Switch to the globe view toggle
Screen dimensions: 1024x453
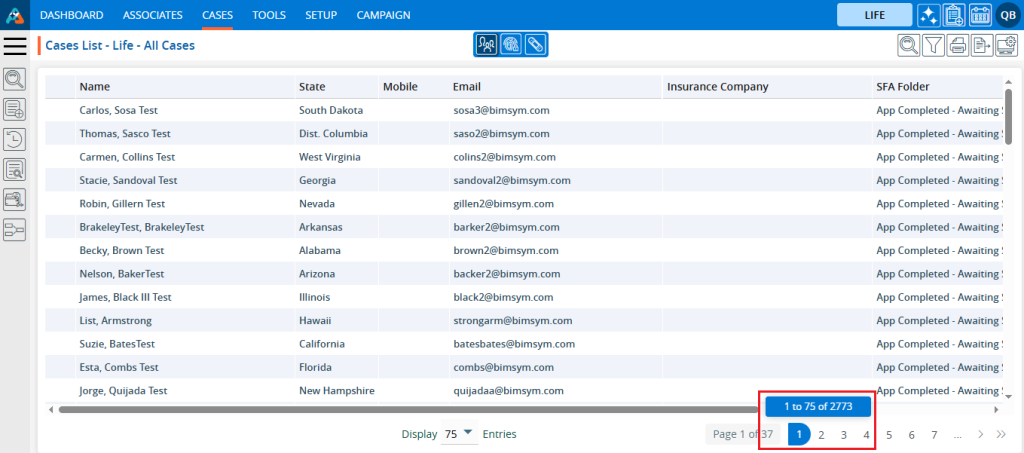point(510,45)
